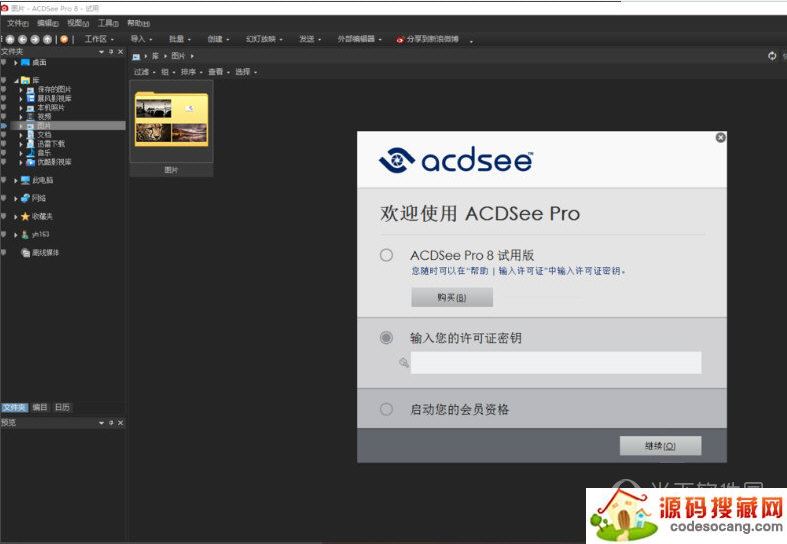Click the 音乐 music note icon
The image size is (787, 544).
point(31,153)
